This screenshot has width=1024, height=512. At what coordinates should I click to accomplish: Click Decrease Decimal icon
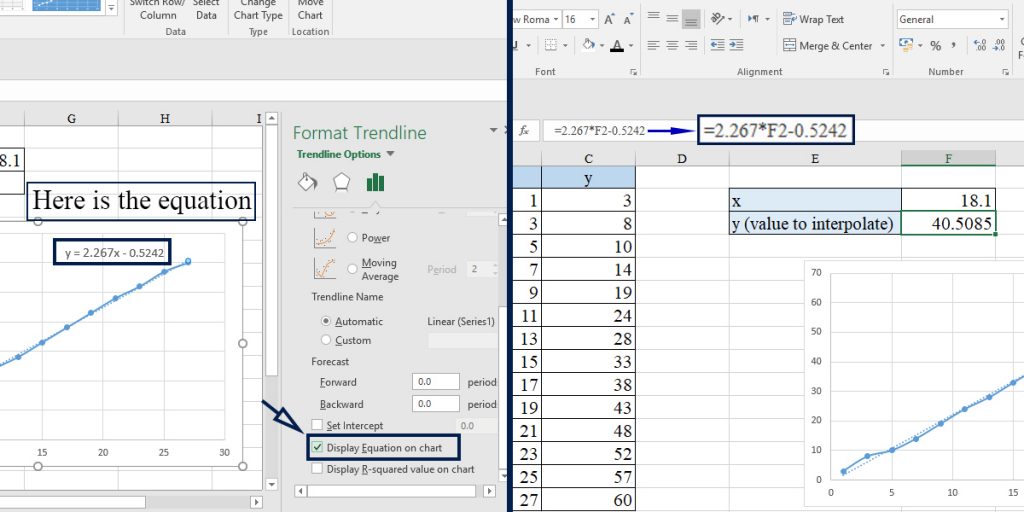999,45
